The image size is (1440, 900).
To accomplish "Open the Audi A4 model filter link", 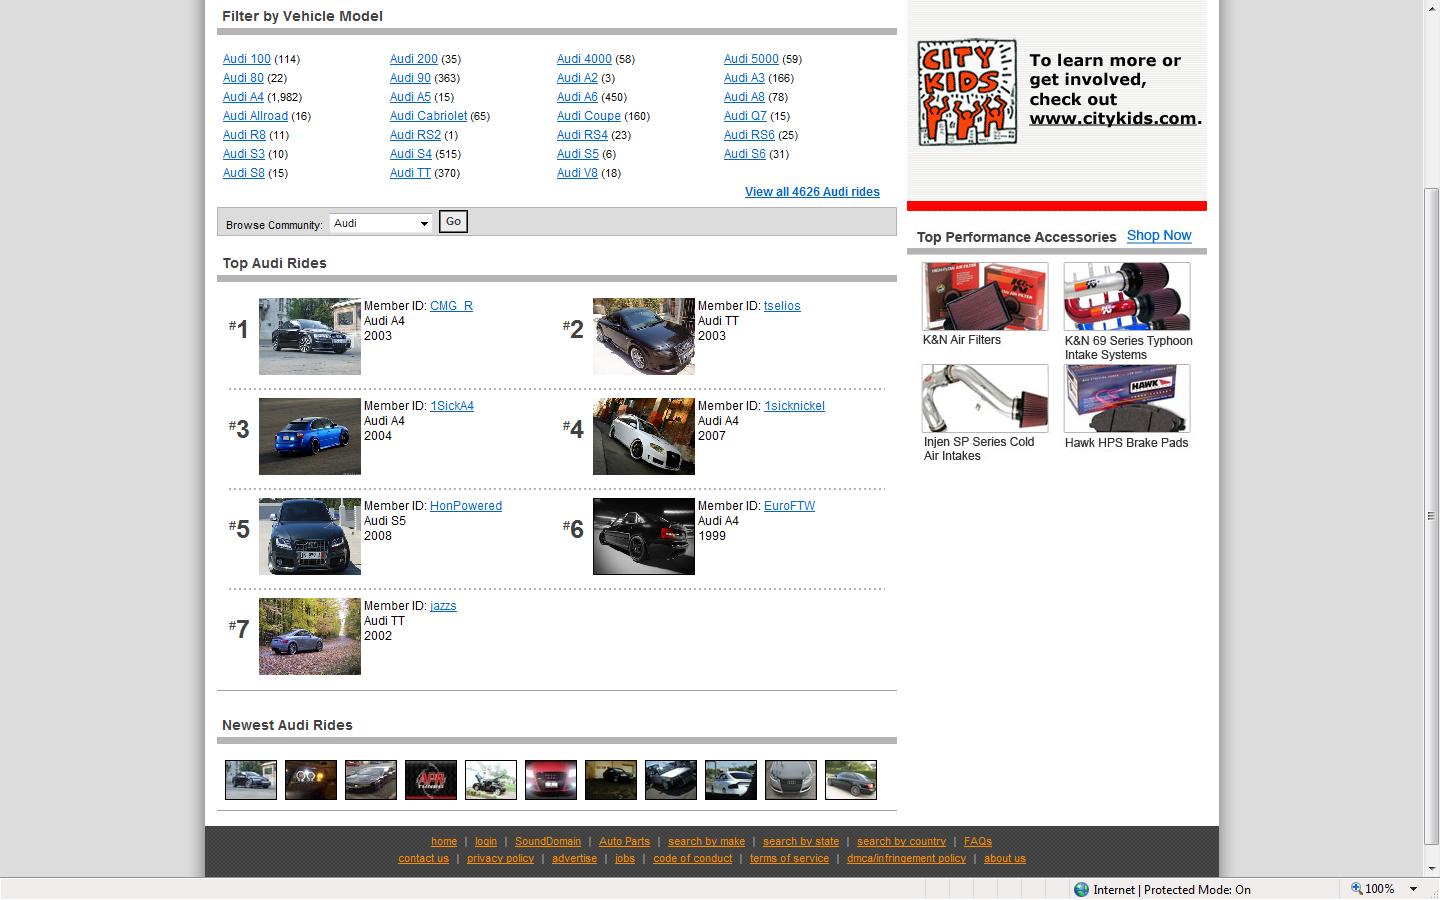I will click(243, 97).
